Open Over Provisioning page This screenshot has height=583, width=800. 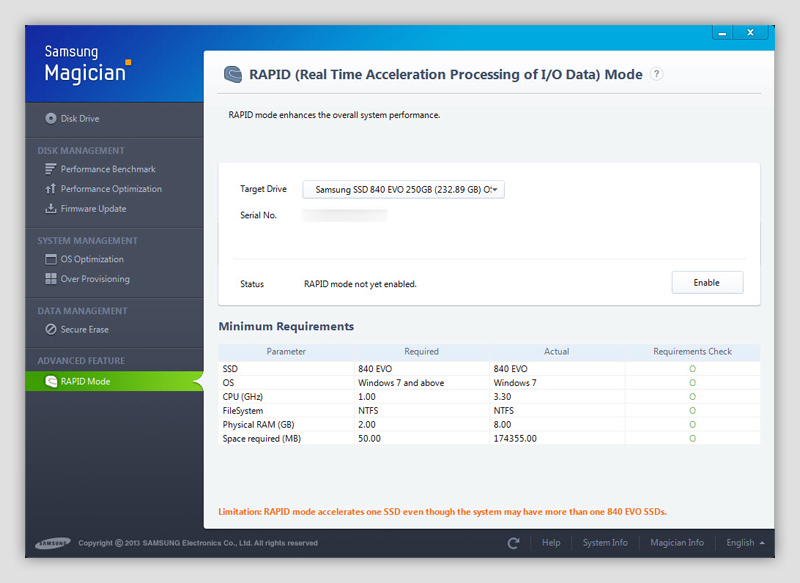95,279
